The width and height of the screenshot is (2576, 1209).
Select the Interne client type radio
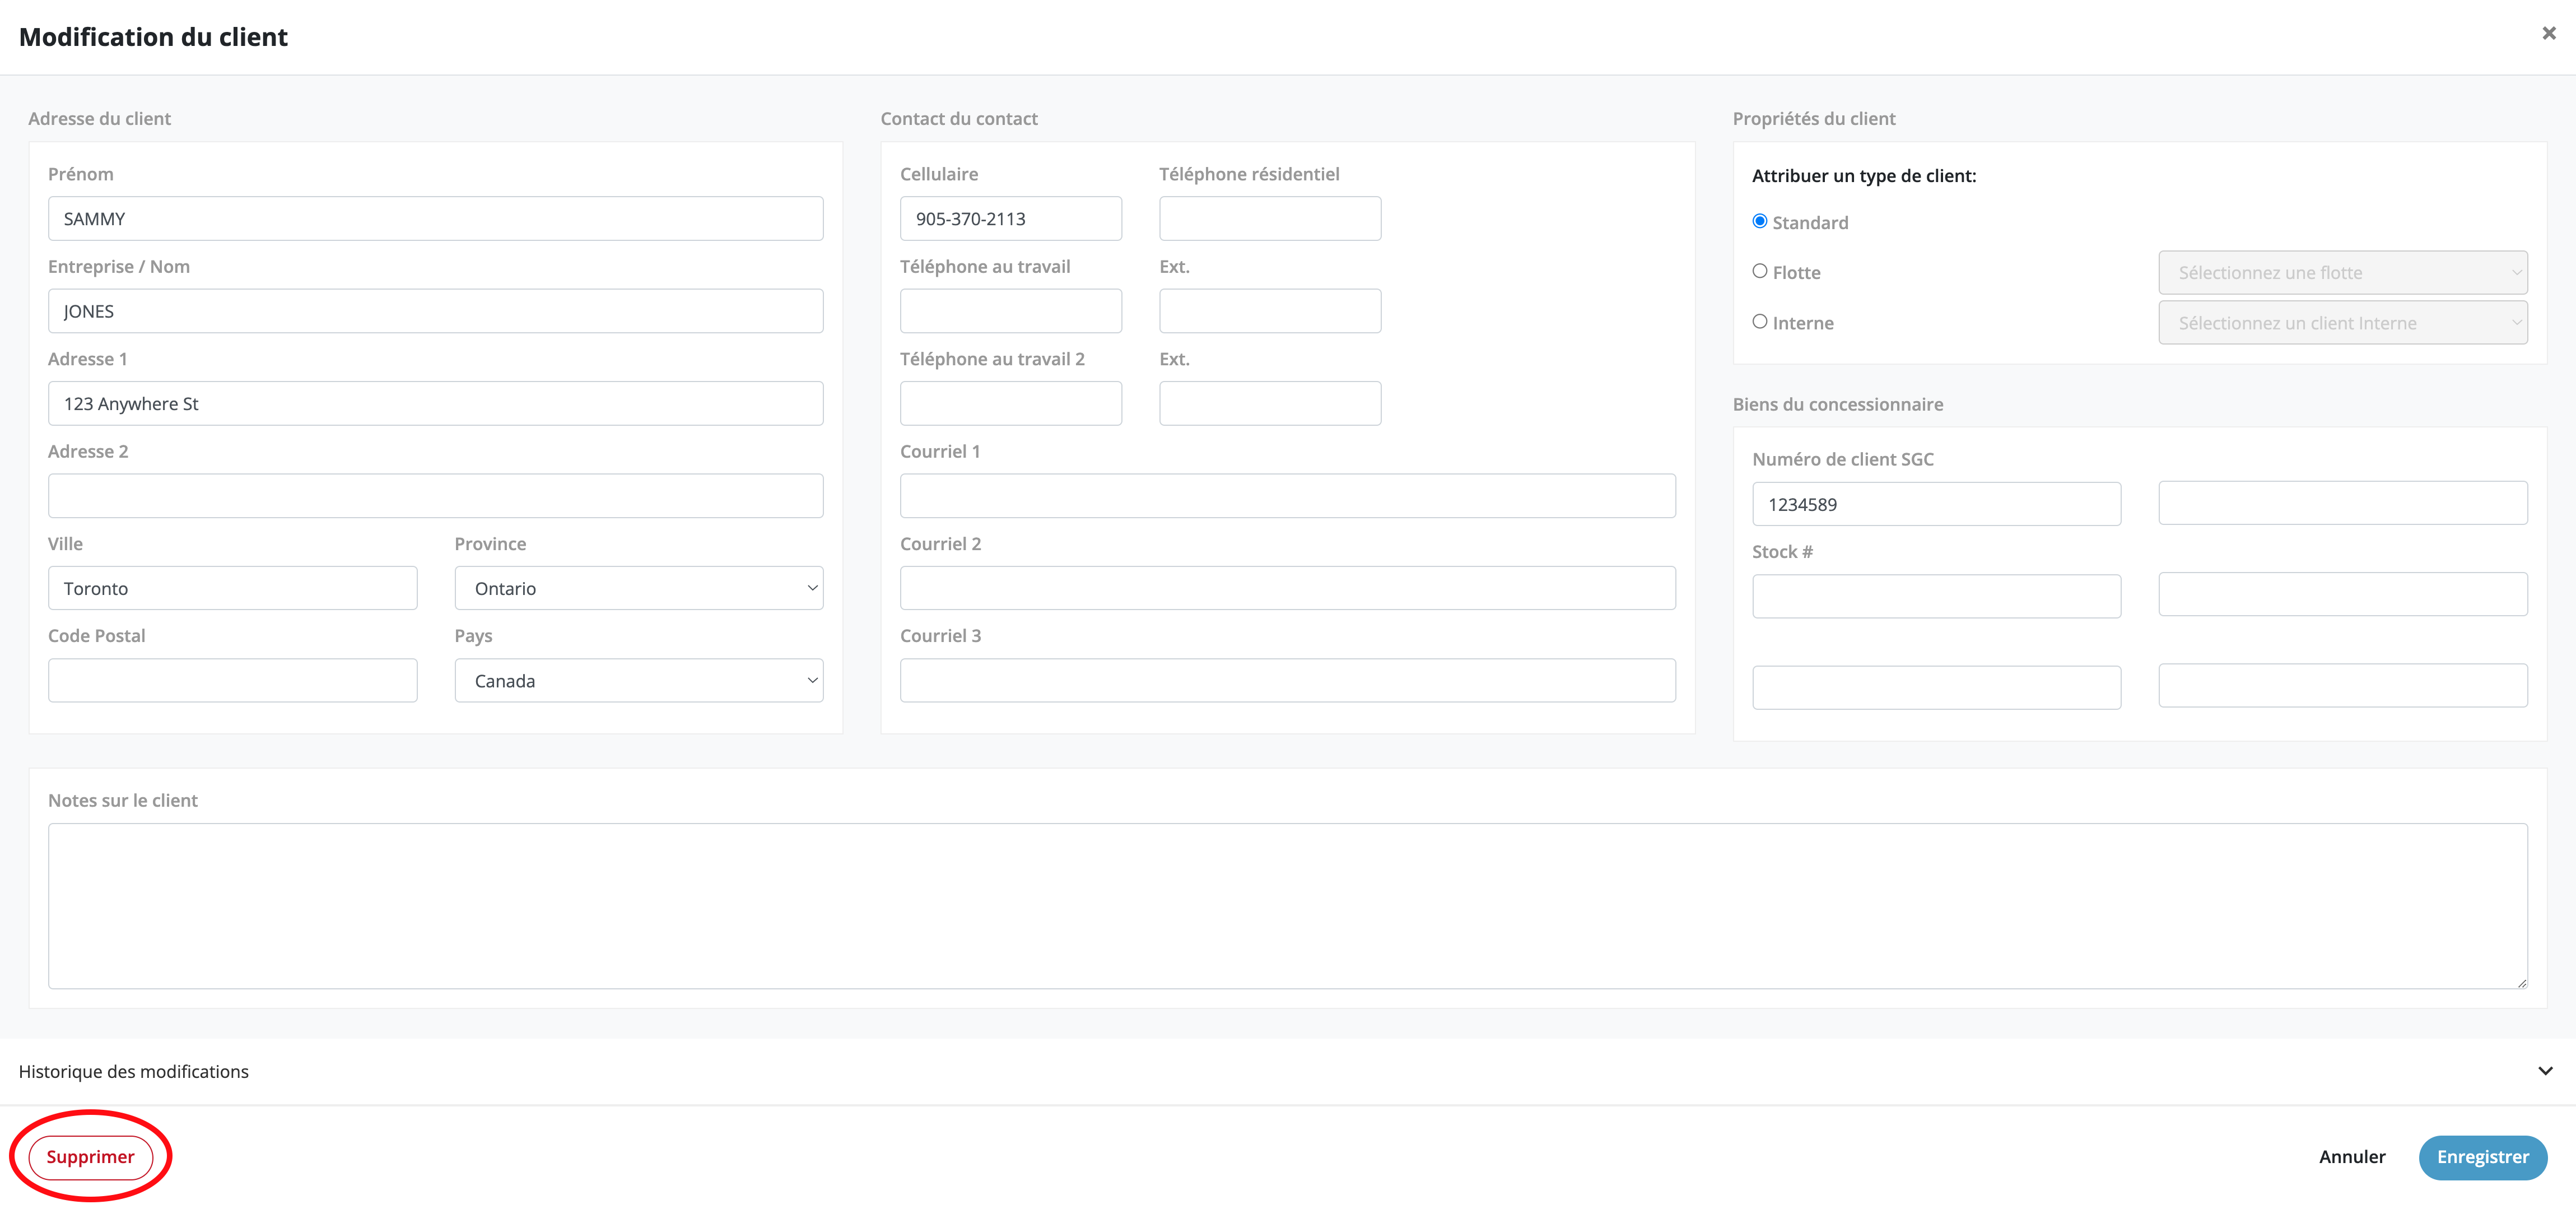tap(1759, 321)
